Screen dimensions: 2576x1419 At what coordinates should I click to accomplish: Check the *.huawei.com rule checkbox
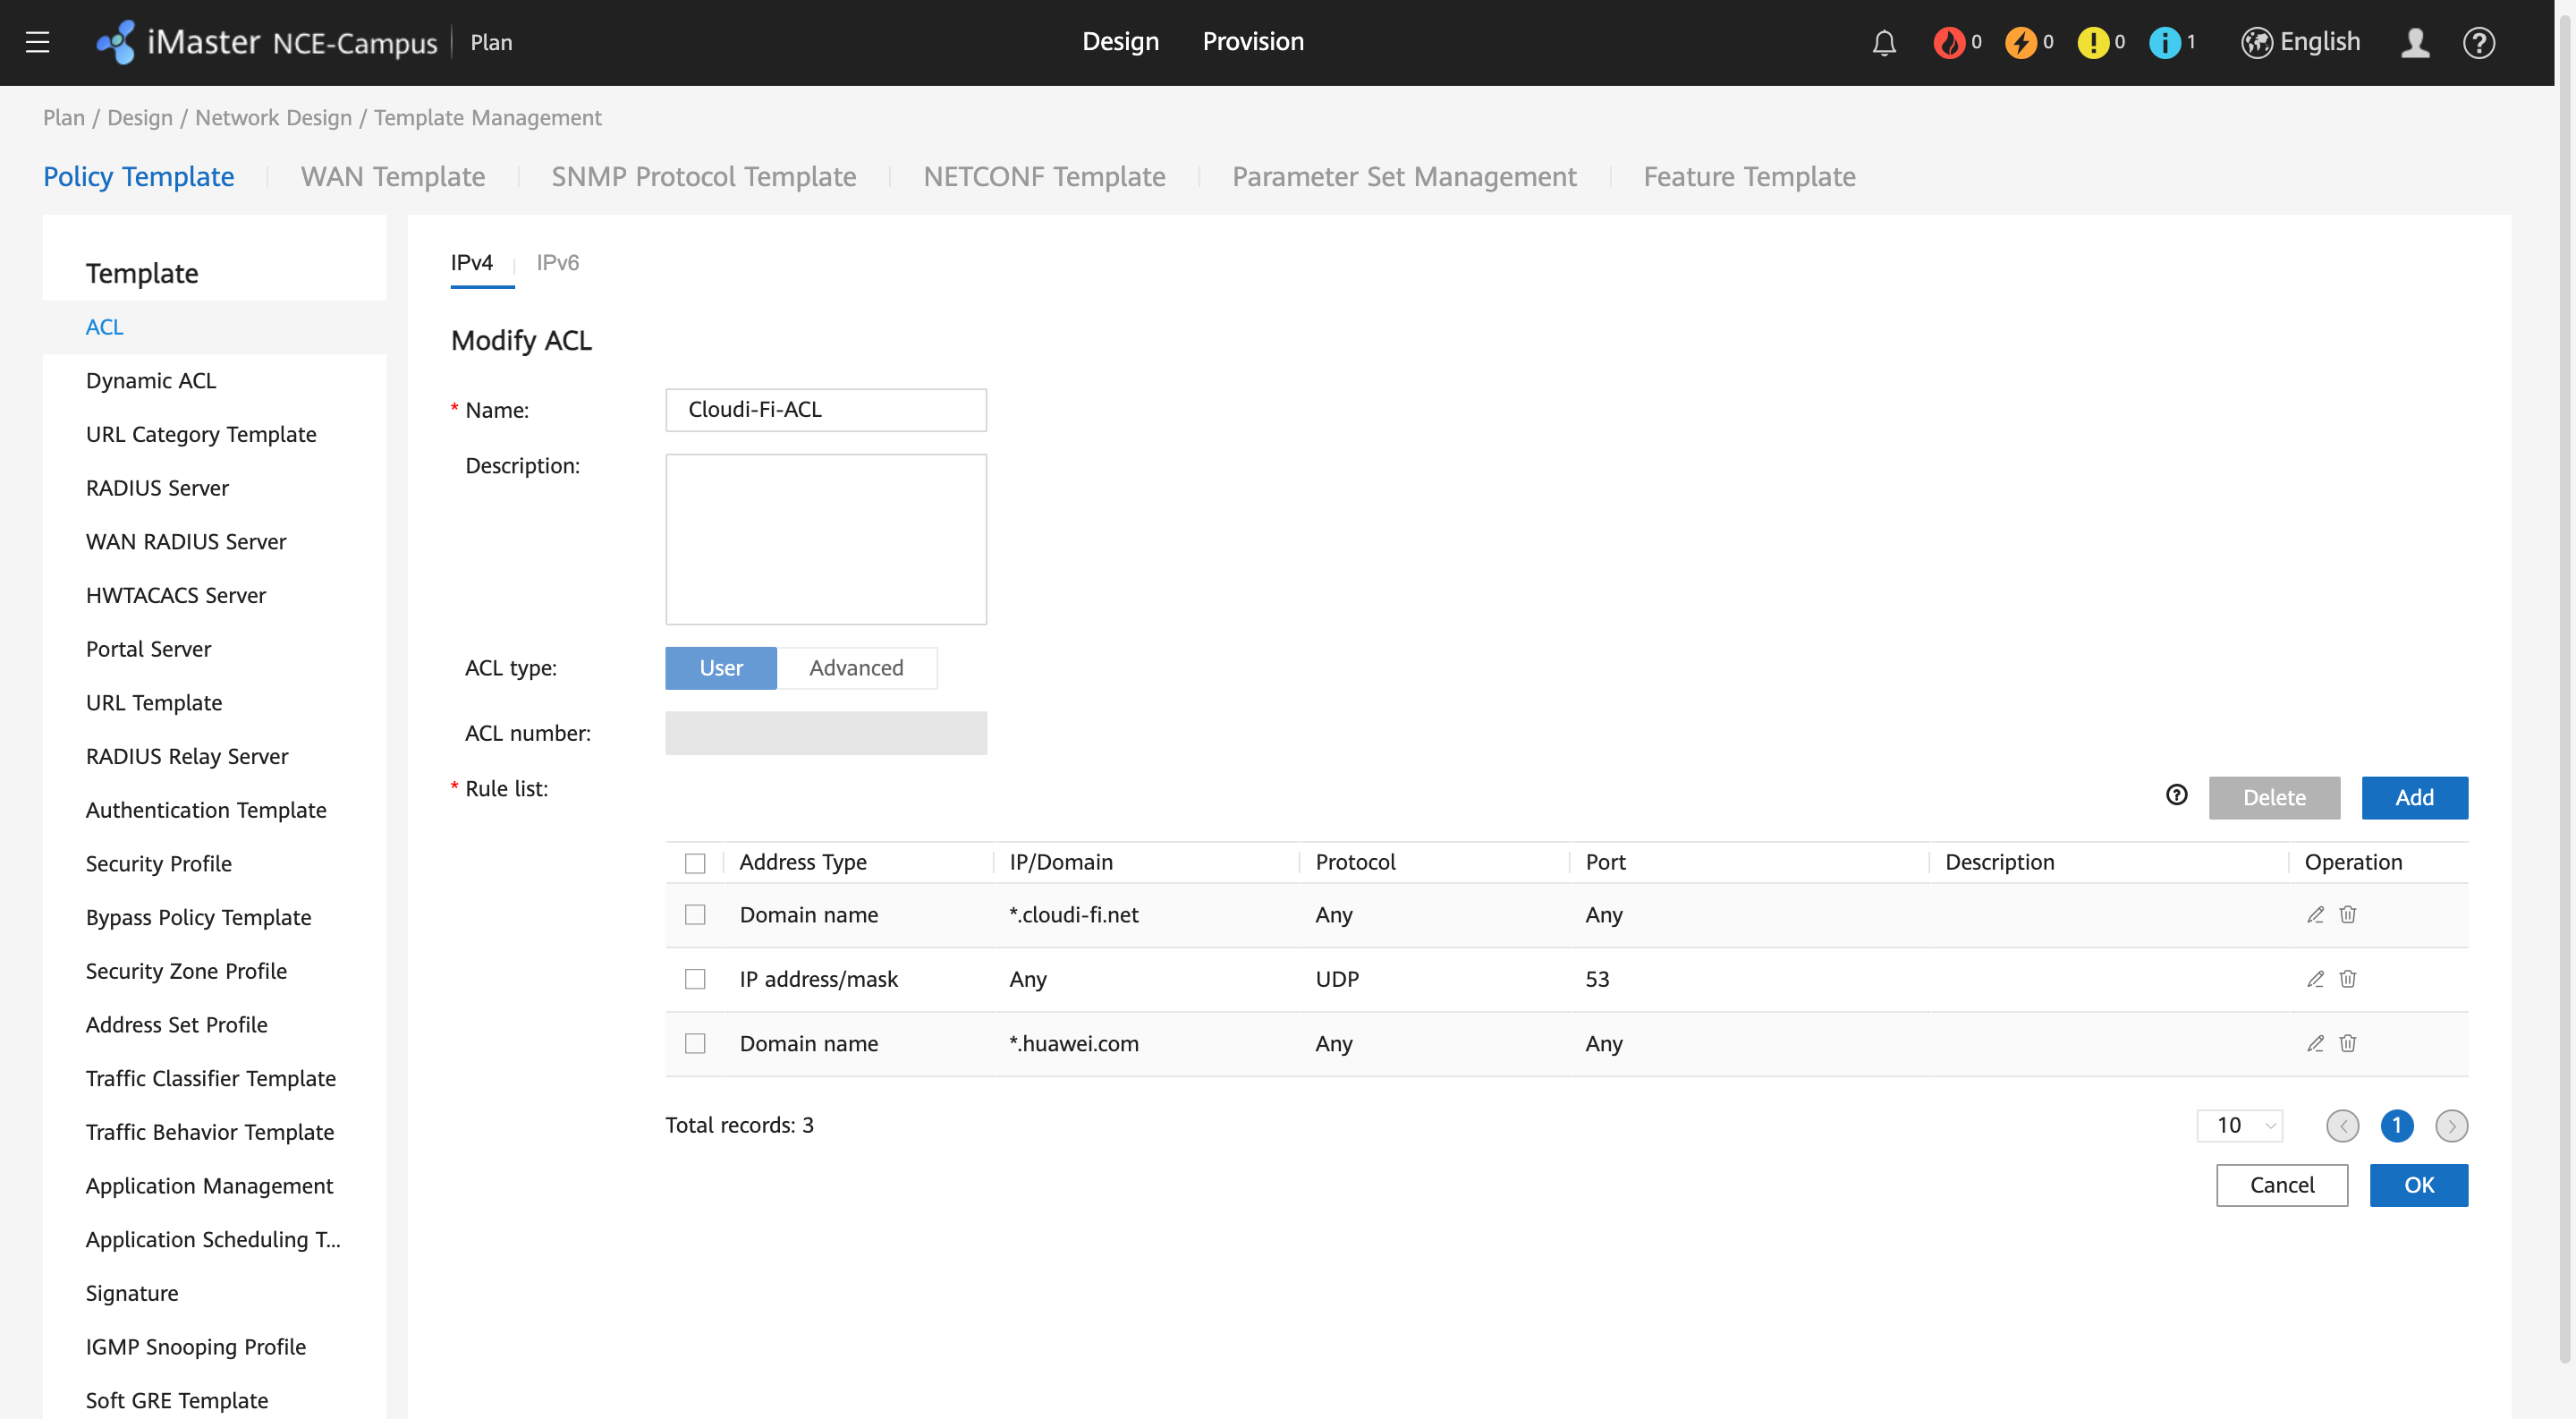695,1043
